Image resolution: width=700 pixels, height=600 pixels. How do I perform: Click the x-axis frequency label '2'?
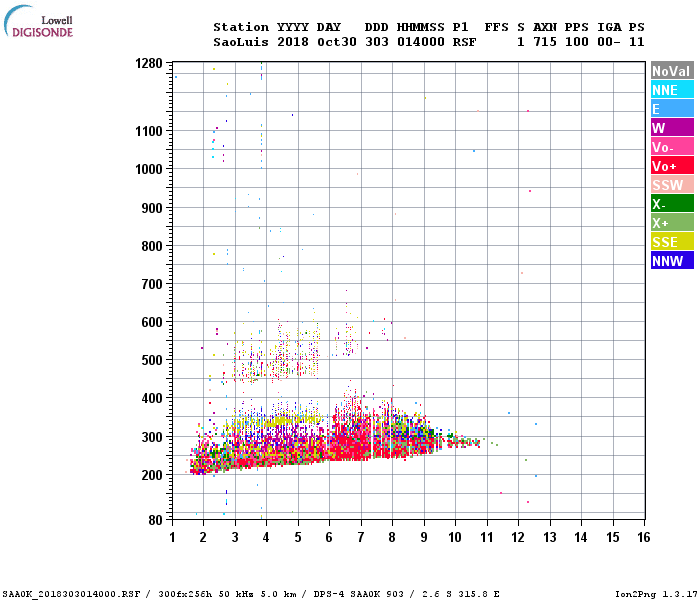pos(203,537)
